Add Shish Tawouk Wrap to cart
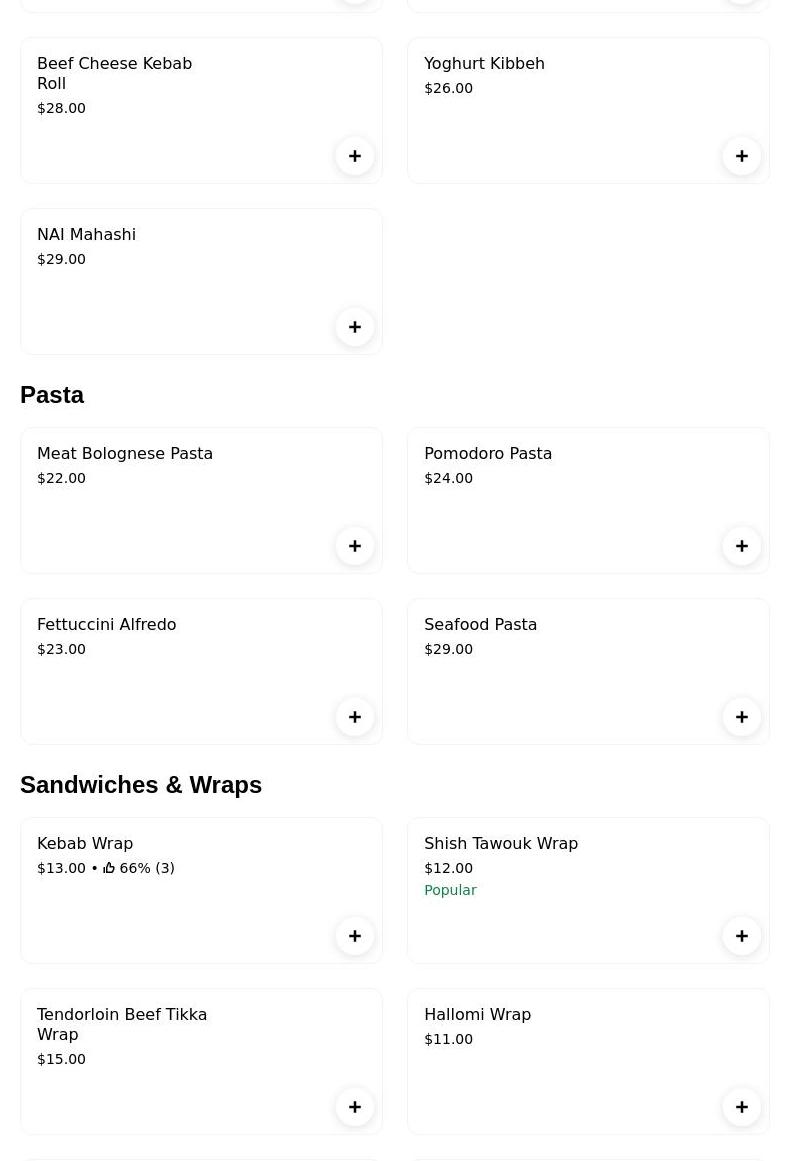The height and width of the screenshot is (1161, 804). [x=742, y=936]
